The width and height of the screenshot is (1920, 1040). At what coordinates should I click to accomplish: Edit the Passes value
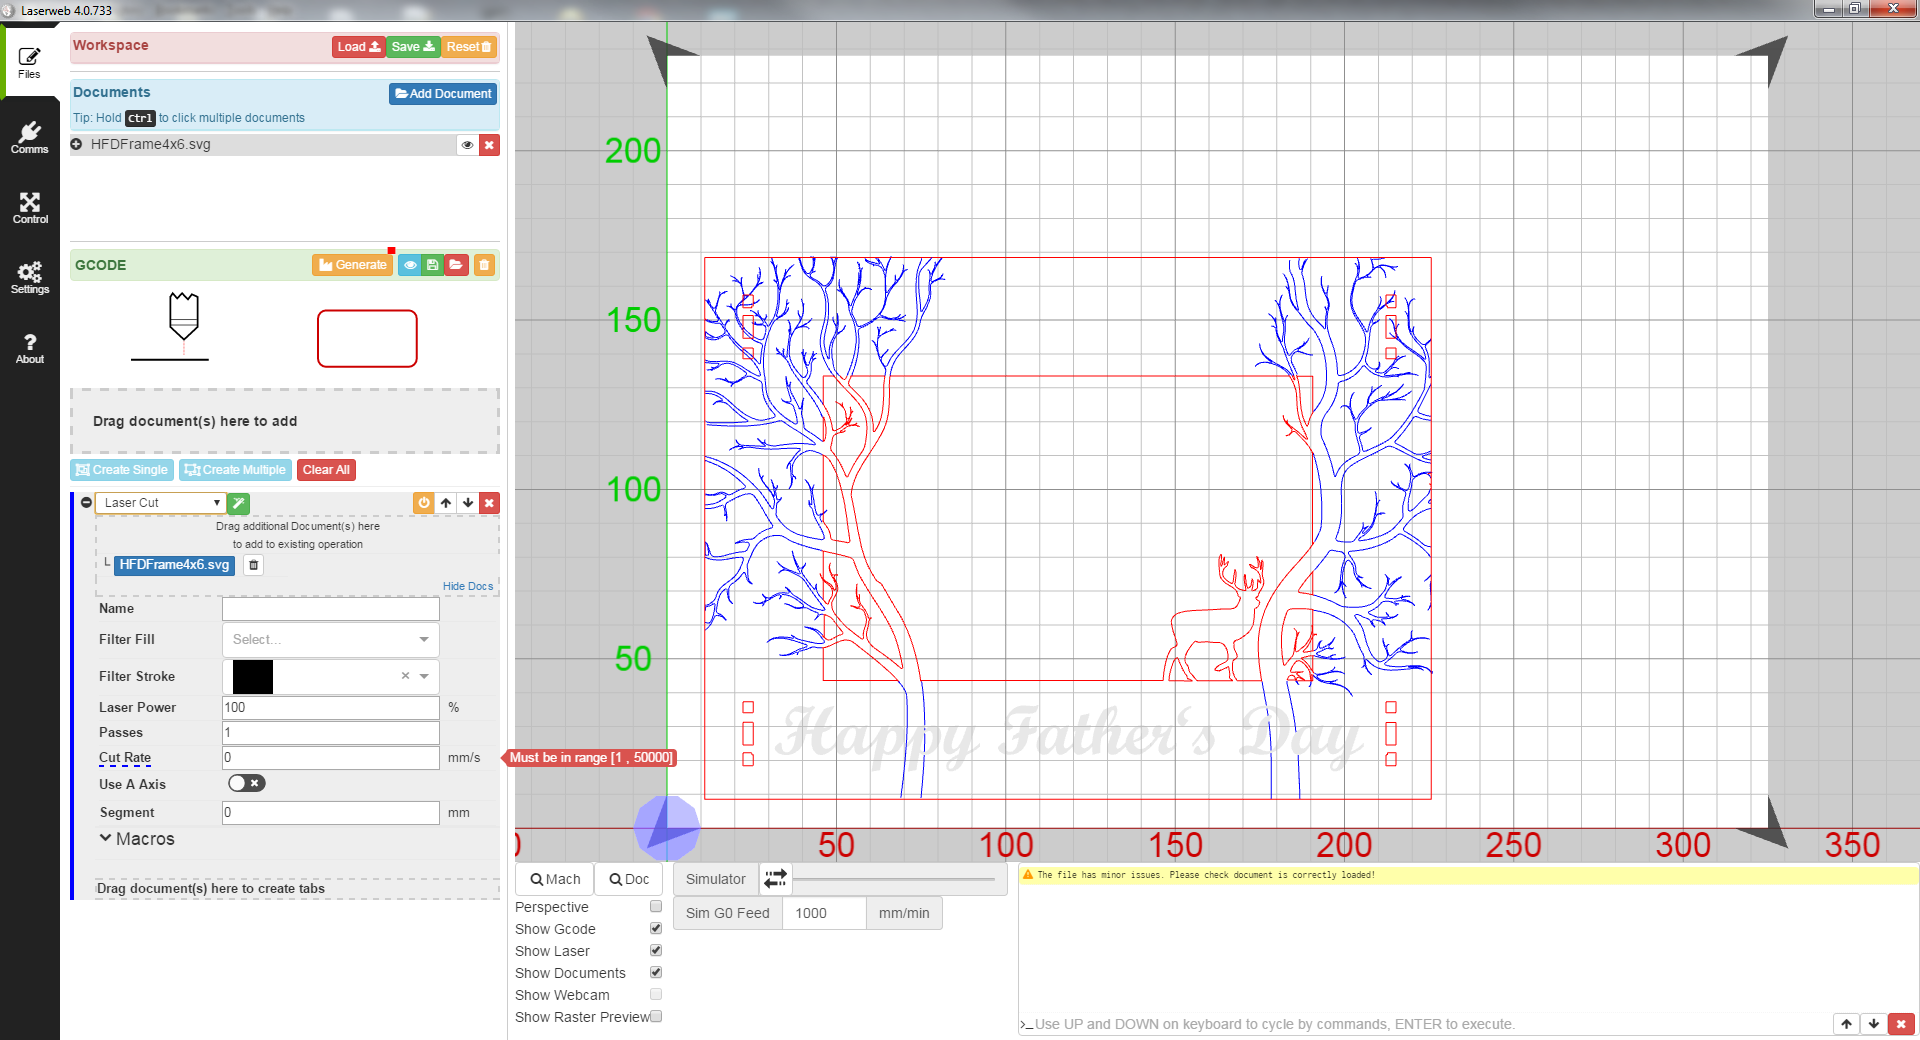coord(330,733)
